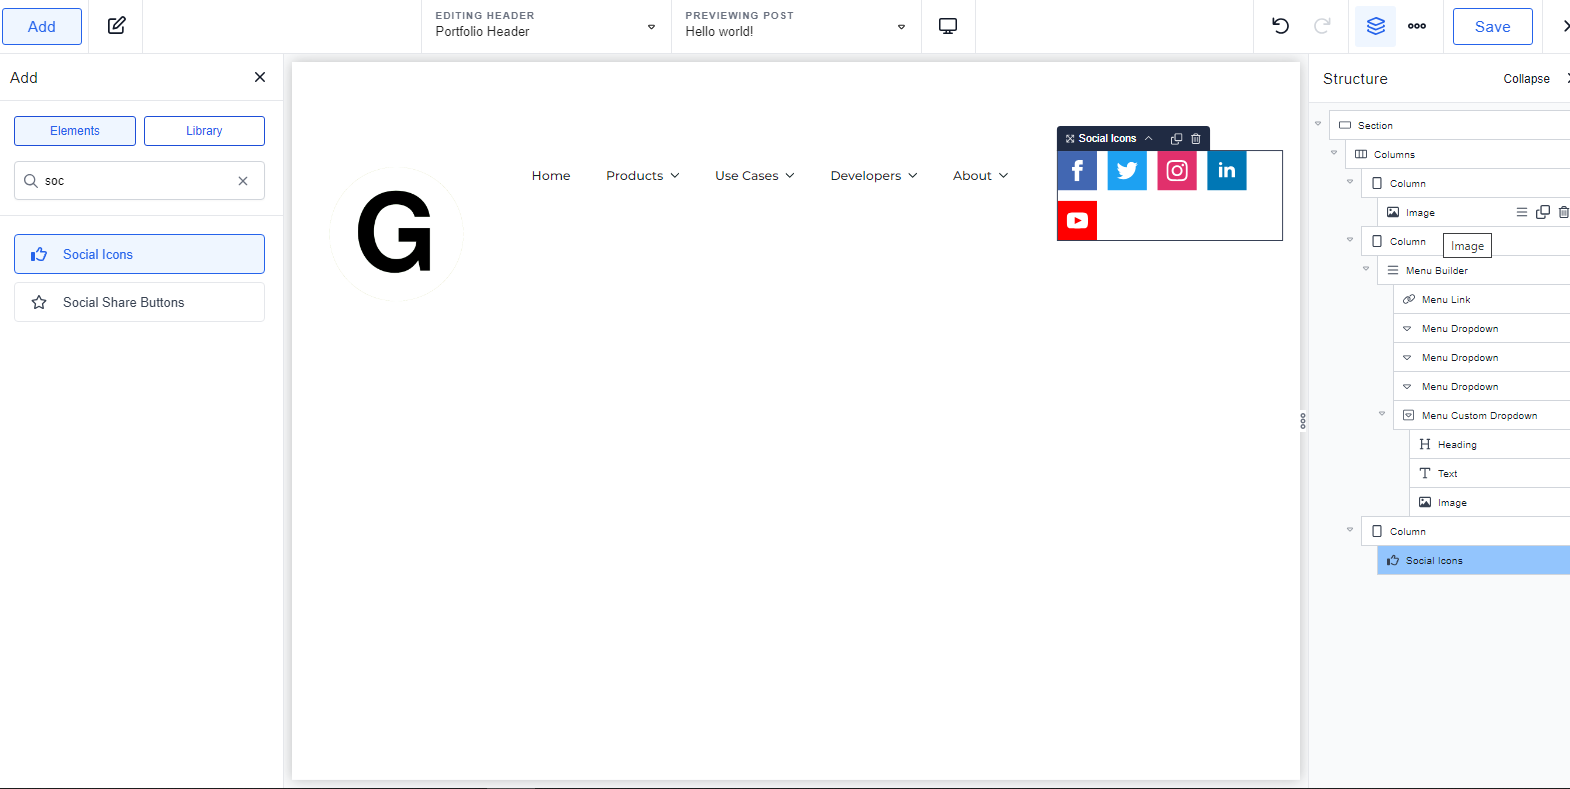Click the YouTube social icon
The image size is (1570, 789).
(1077, 221)
